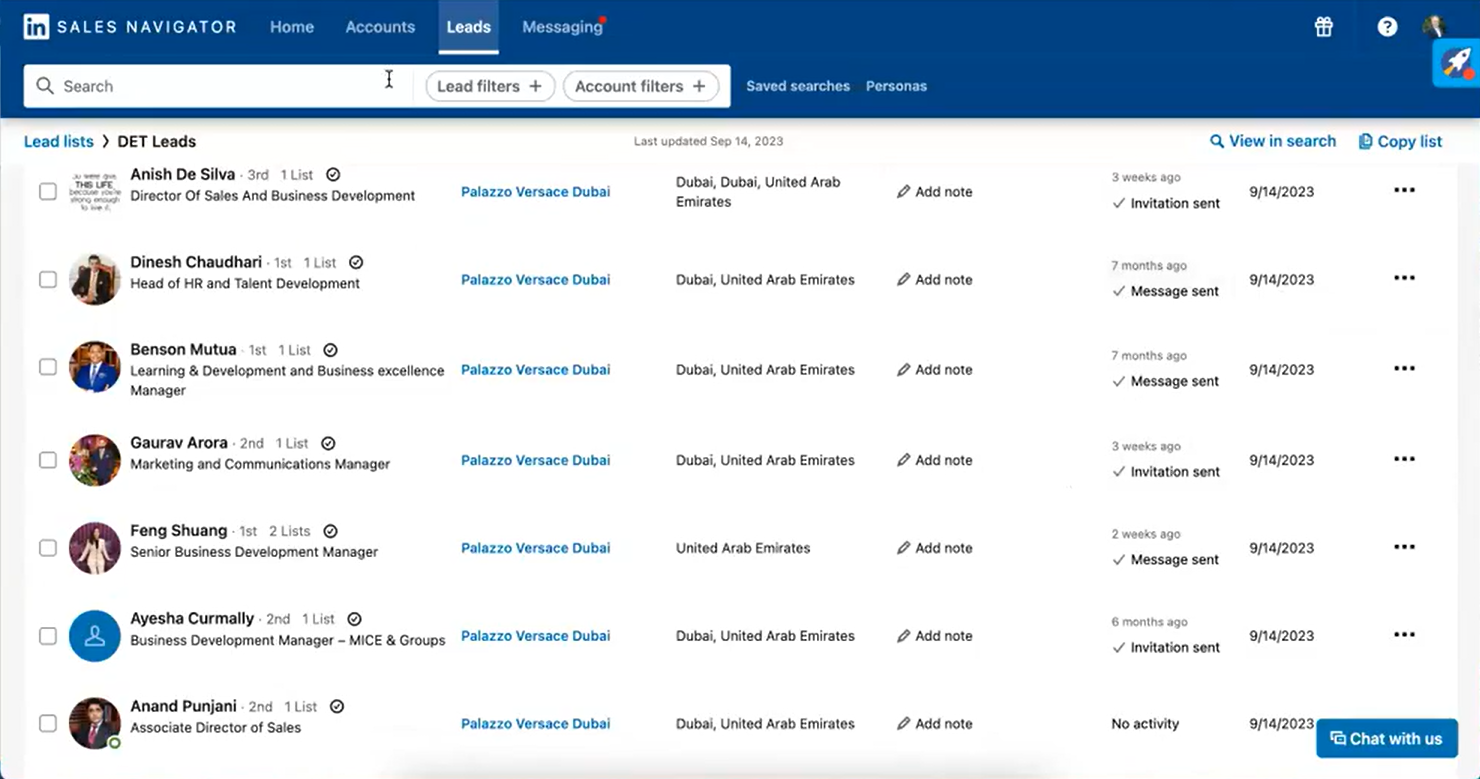The width and height of the screenshot is (1480, 779).
Task: Go to the Home tab
Action: tap(292, 27)
